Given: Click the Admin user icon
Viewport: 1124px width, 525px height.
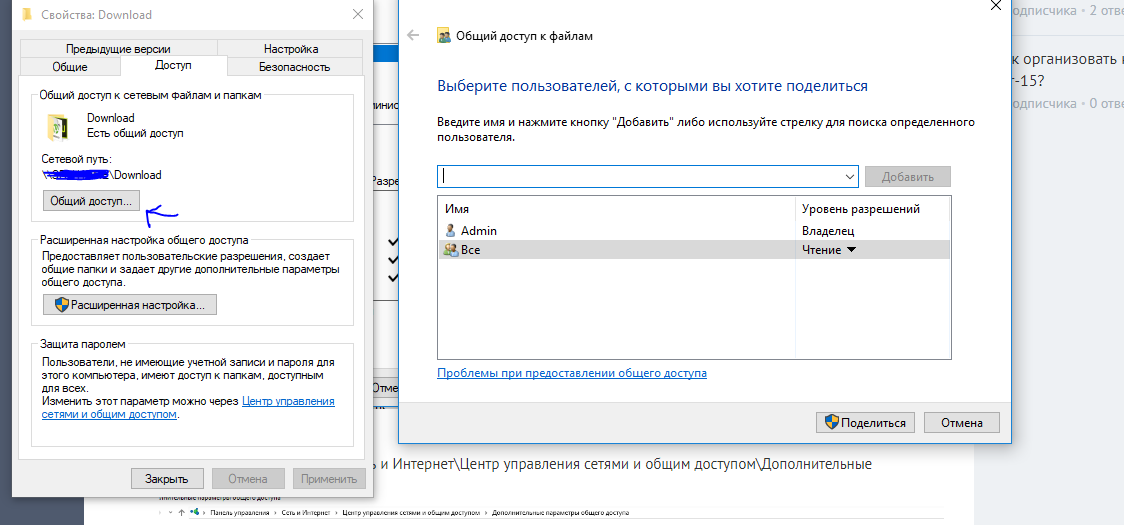Looking at the screenshot, I should pyautogui.click(x=450, y=231).
